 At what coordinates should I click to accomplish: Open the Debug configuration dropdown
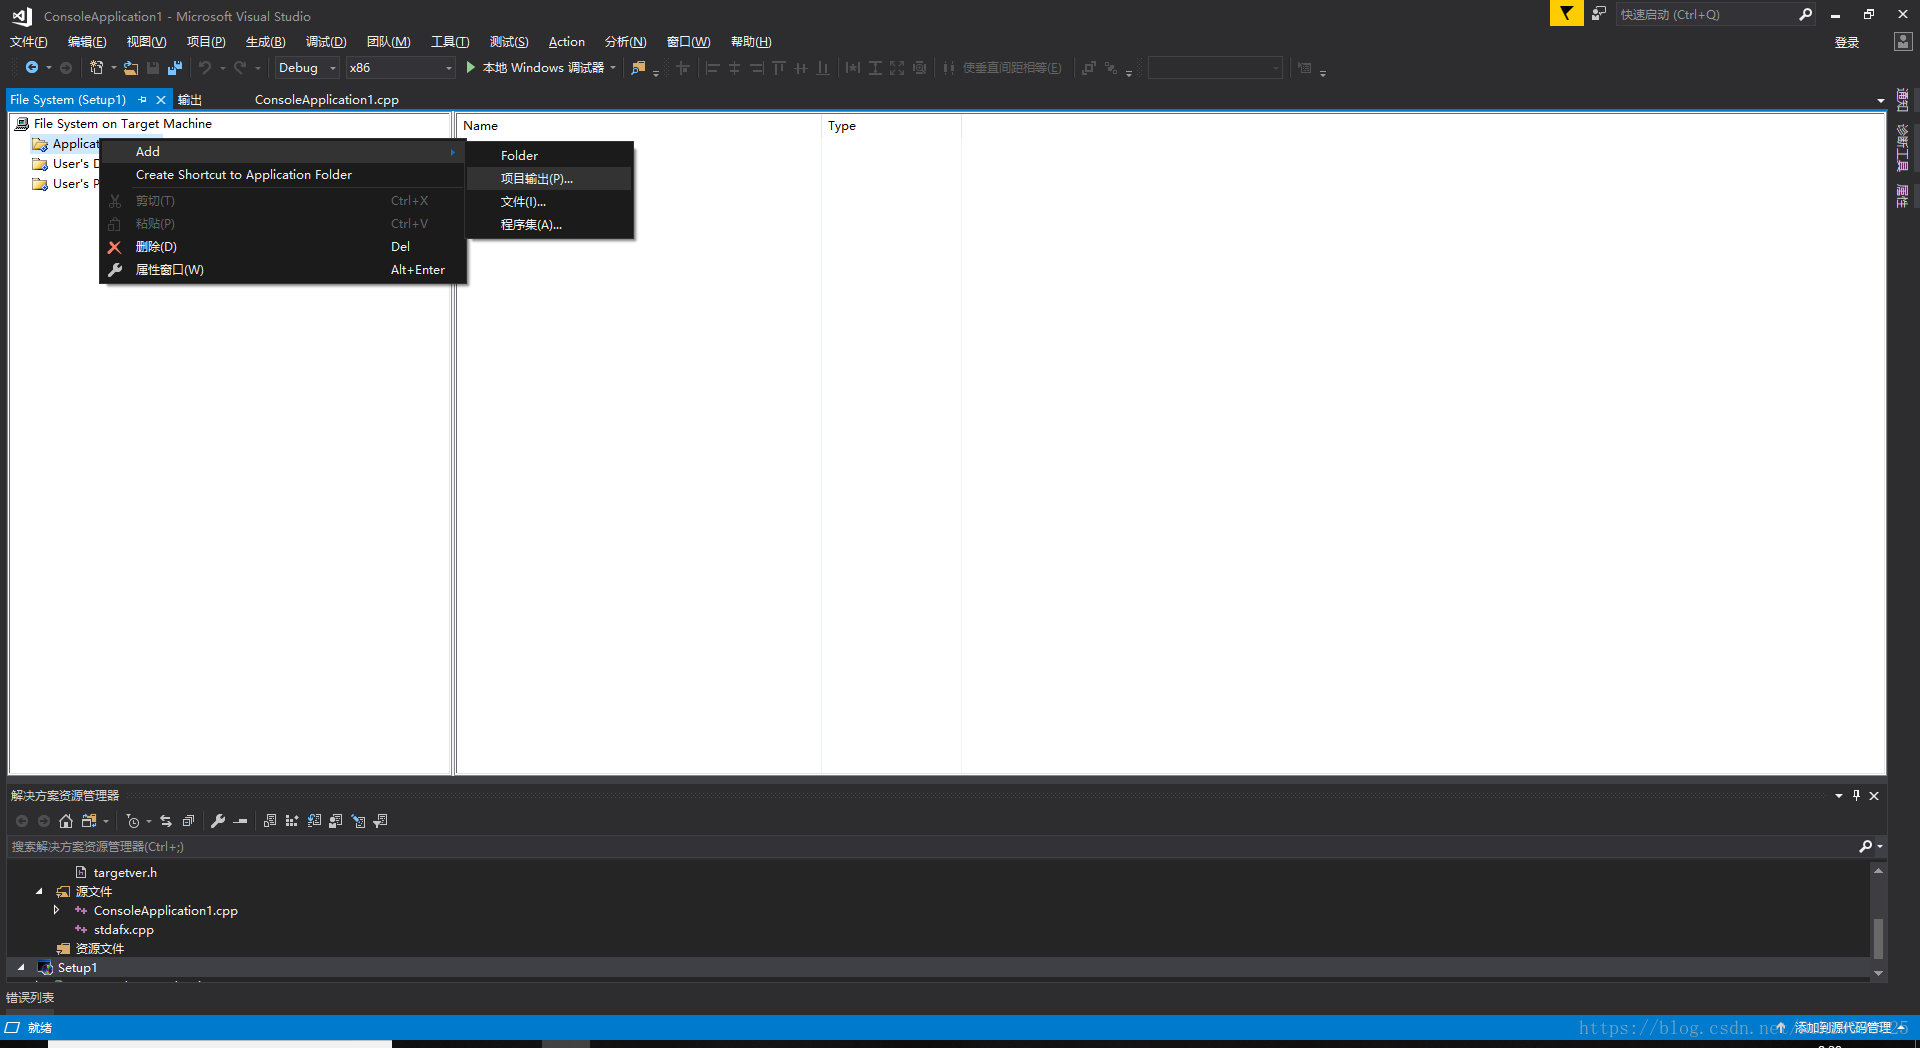click(x=307, y=68)
